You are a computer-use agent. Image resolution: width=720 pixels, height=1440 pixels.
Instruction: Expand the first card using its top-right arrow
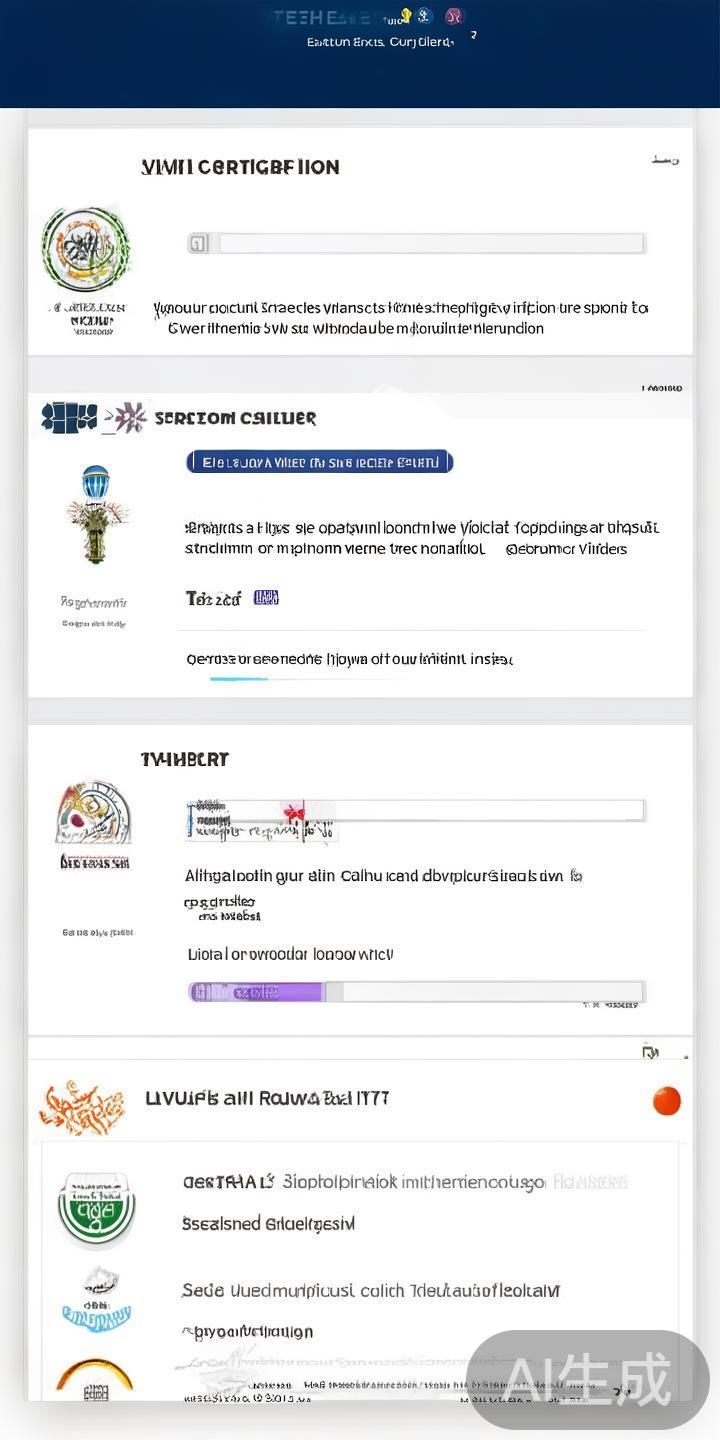[665, 160]
